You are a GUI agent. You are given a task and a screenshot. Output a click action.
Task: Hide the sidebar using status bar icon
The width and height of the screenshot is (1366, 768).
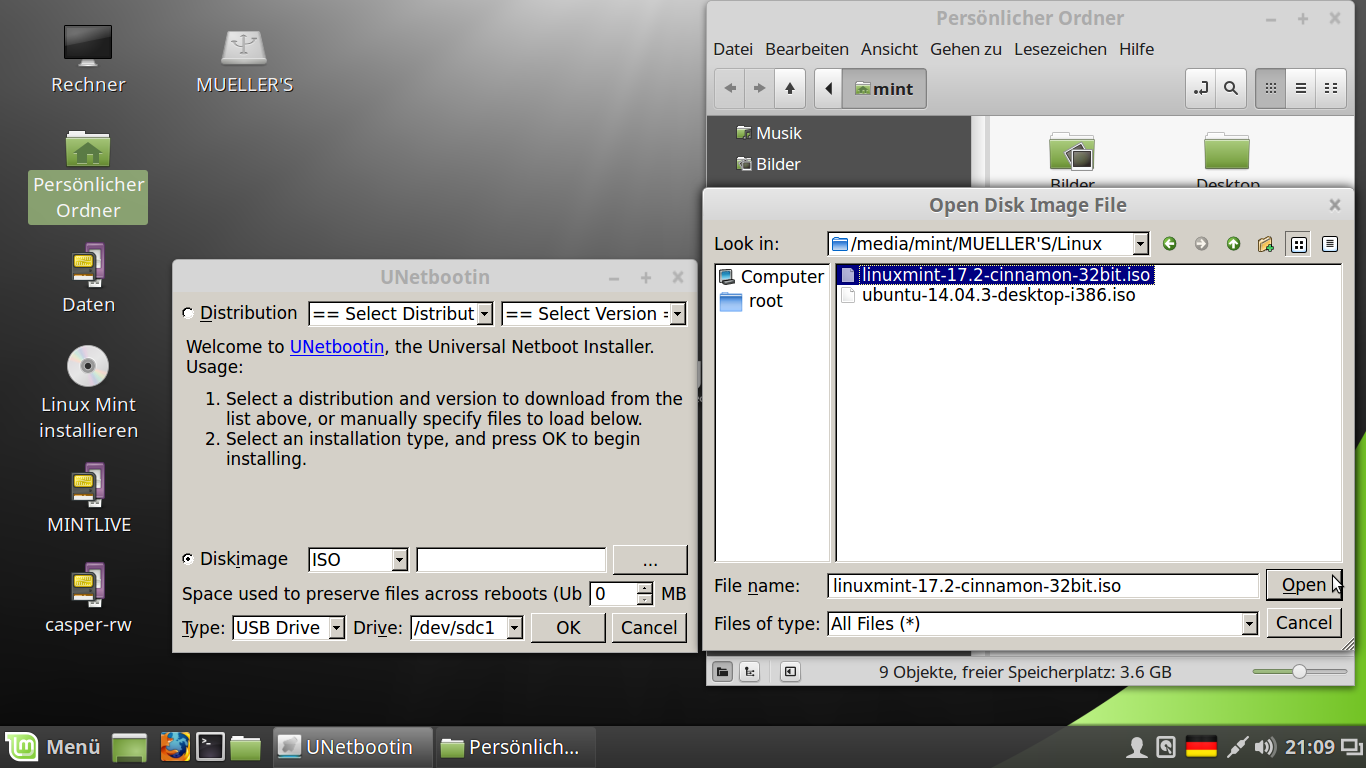[790, 672]
